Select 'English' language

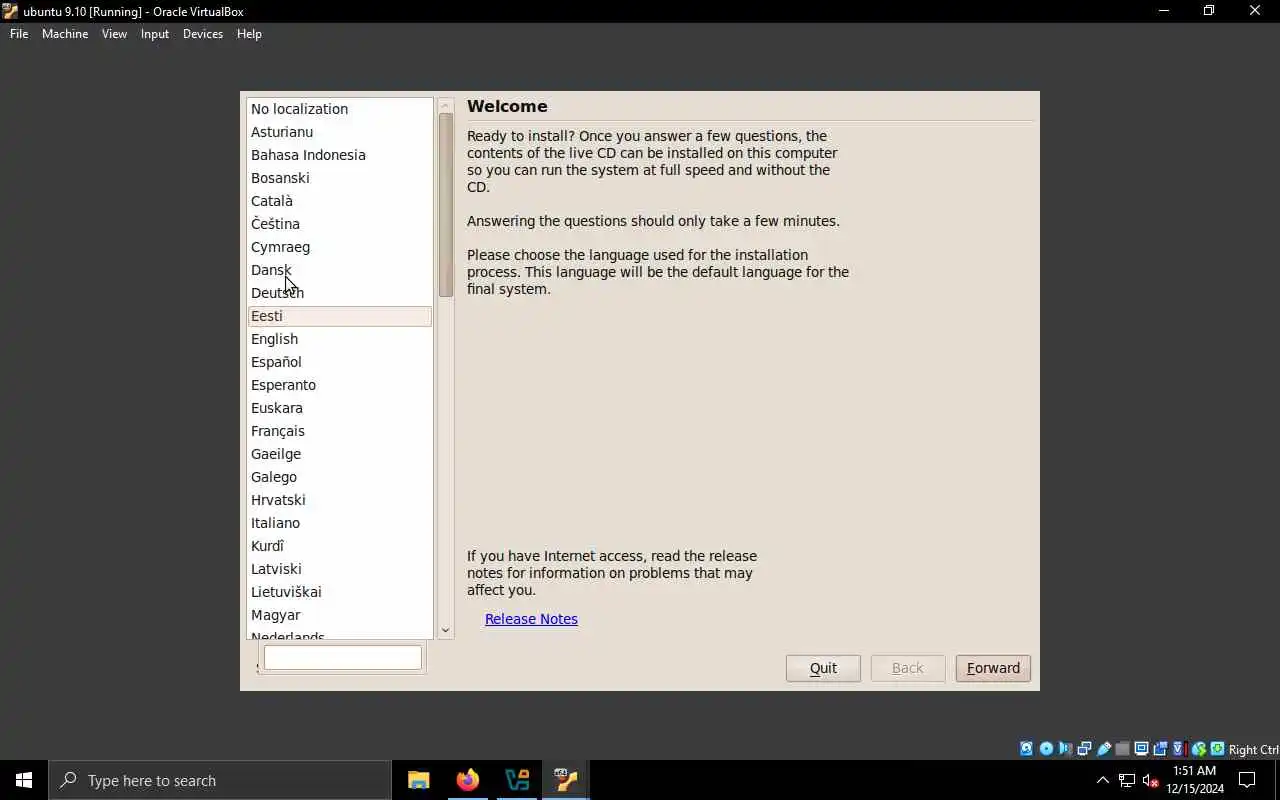pyautogui.click(x=340, y=339)
